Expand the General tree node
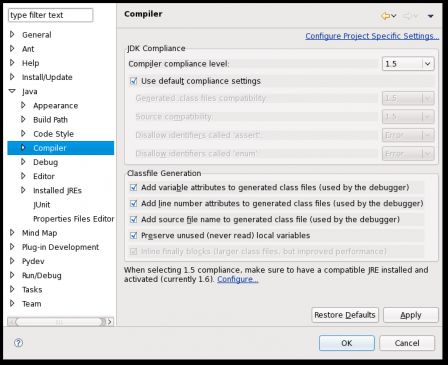Viewport: 448px width, 365px height. pos(12,34)
